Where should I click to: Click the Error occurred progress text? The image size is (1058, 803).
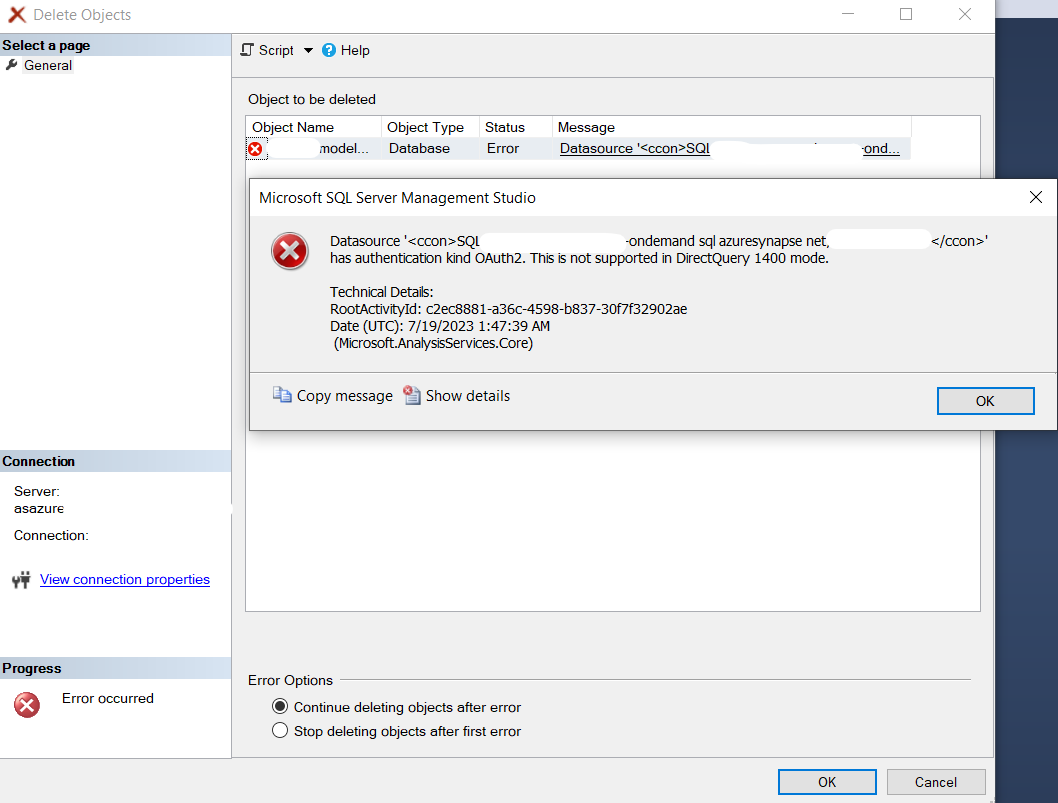pos(108,698)
